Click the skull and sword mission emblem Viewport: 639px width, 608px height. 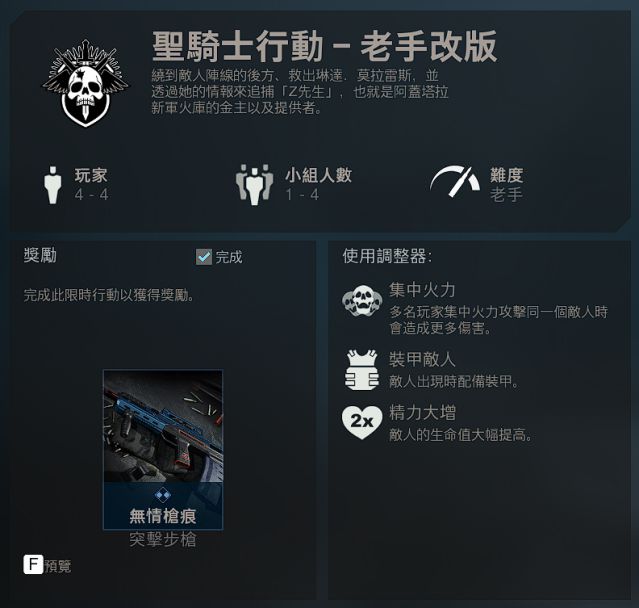(x=85, y=83)
